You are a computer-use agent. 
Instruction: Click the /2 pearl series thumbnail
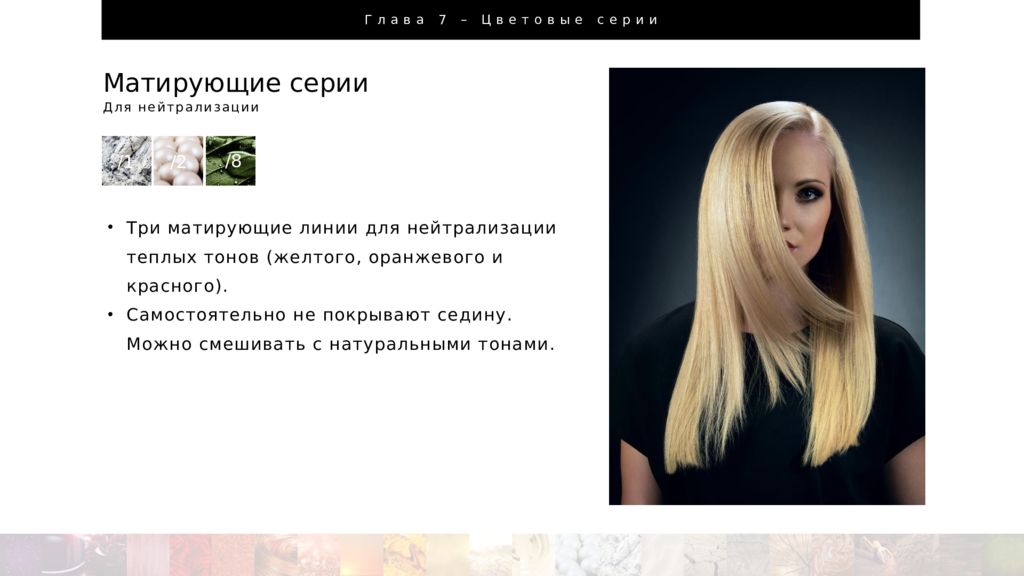pyautogui.click(x=178, y=161)
